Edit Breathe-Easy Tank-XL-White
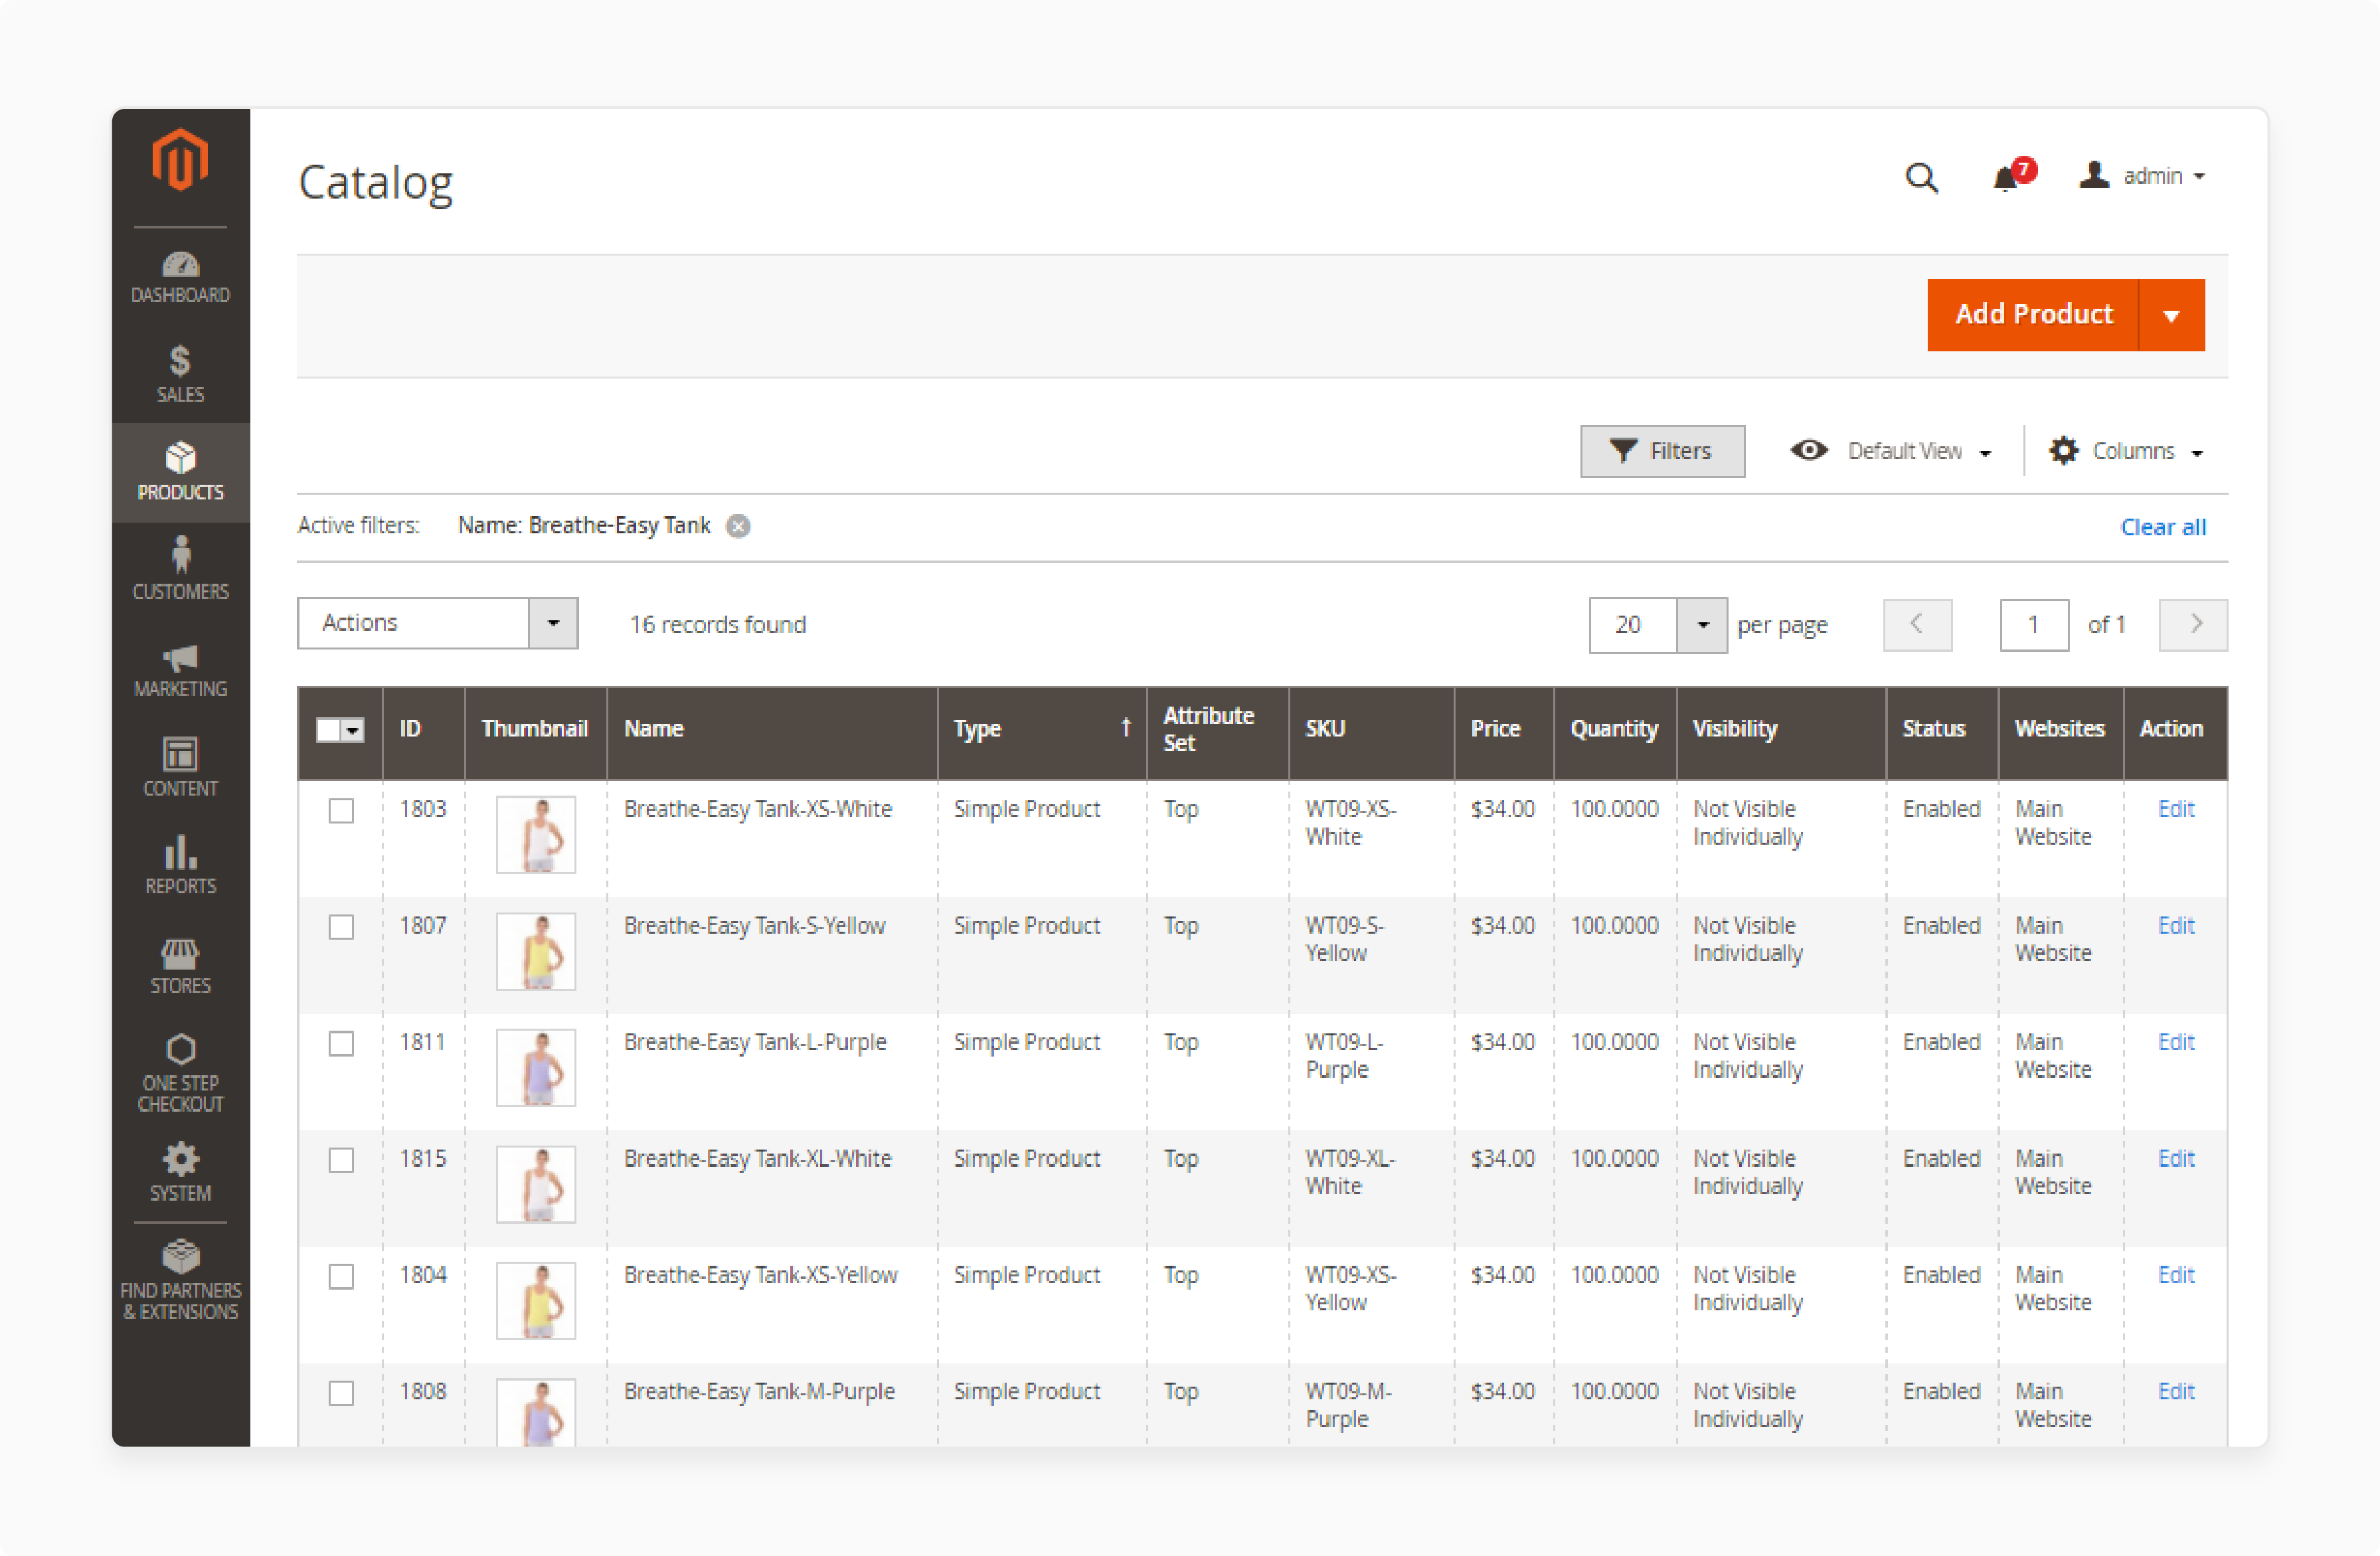 click(x=2175, y=1159)
